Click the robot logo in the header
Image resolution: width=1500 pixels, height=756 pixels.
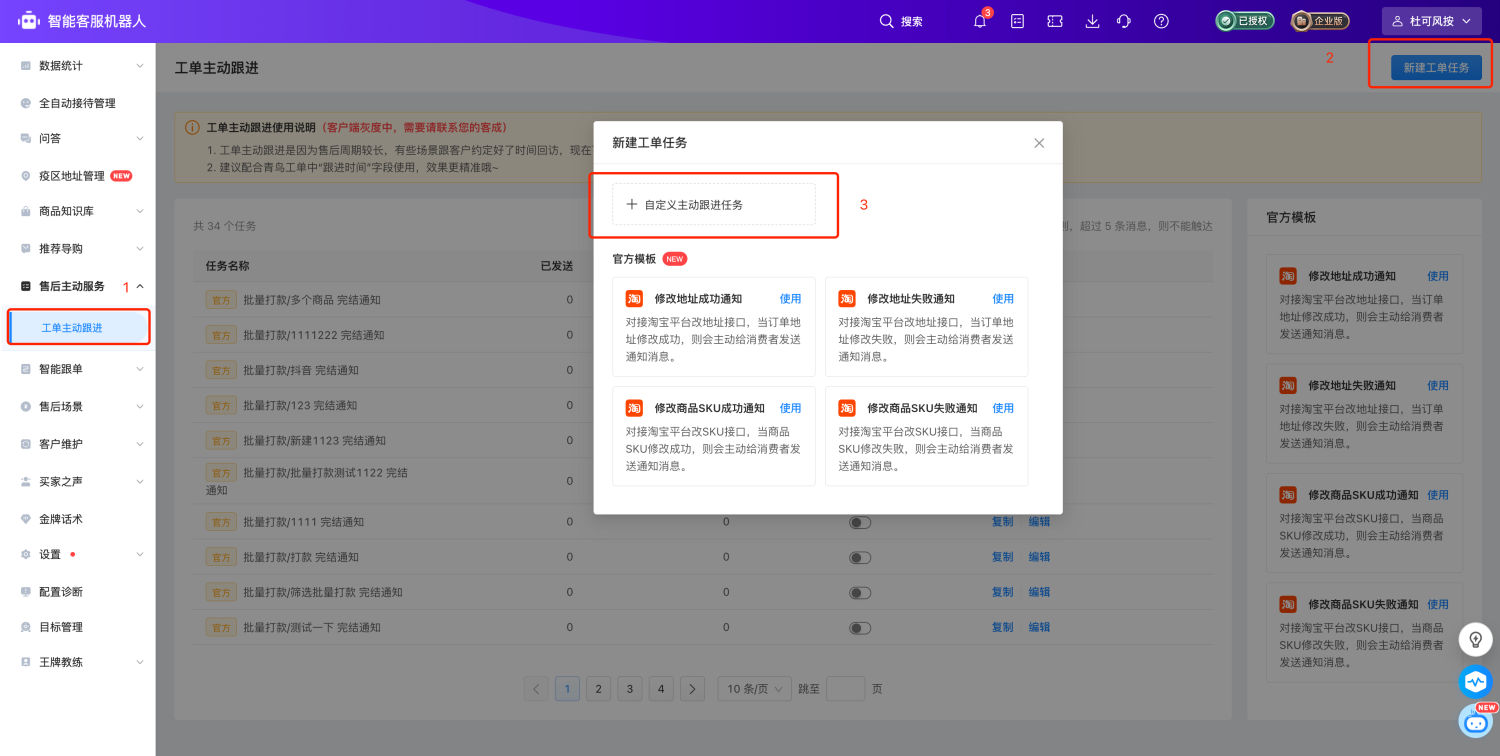29,21
